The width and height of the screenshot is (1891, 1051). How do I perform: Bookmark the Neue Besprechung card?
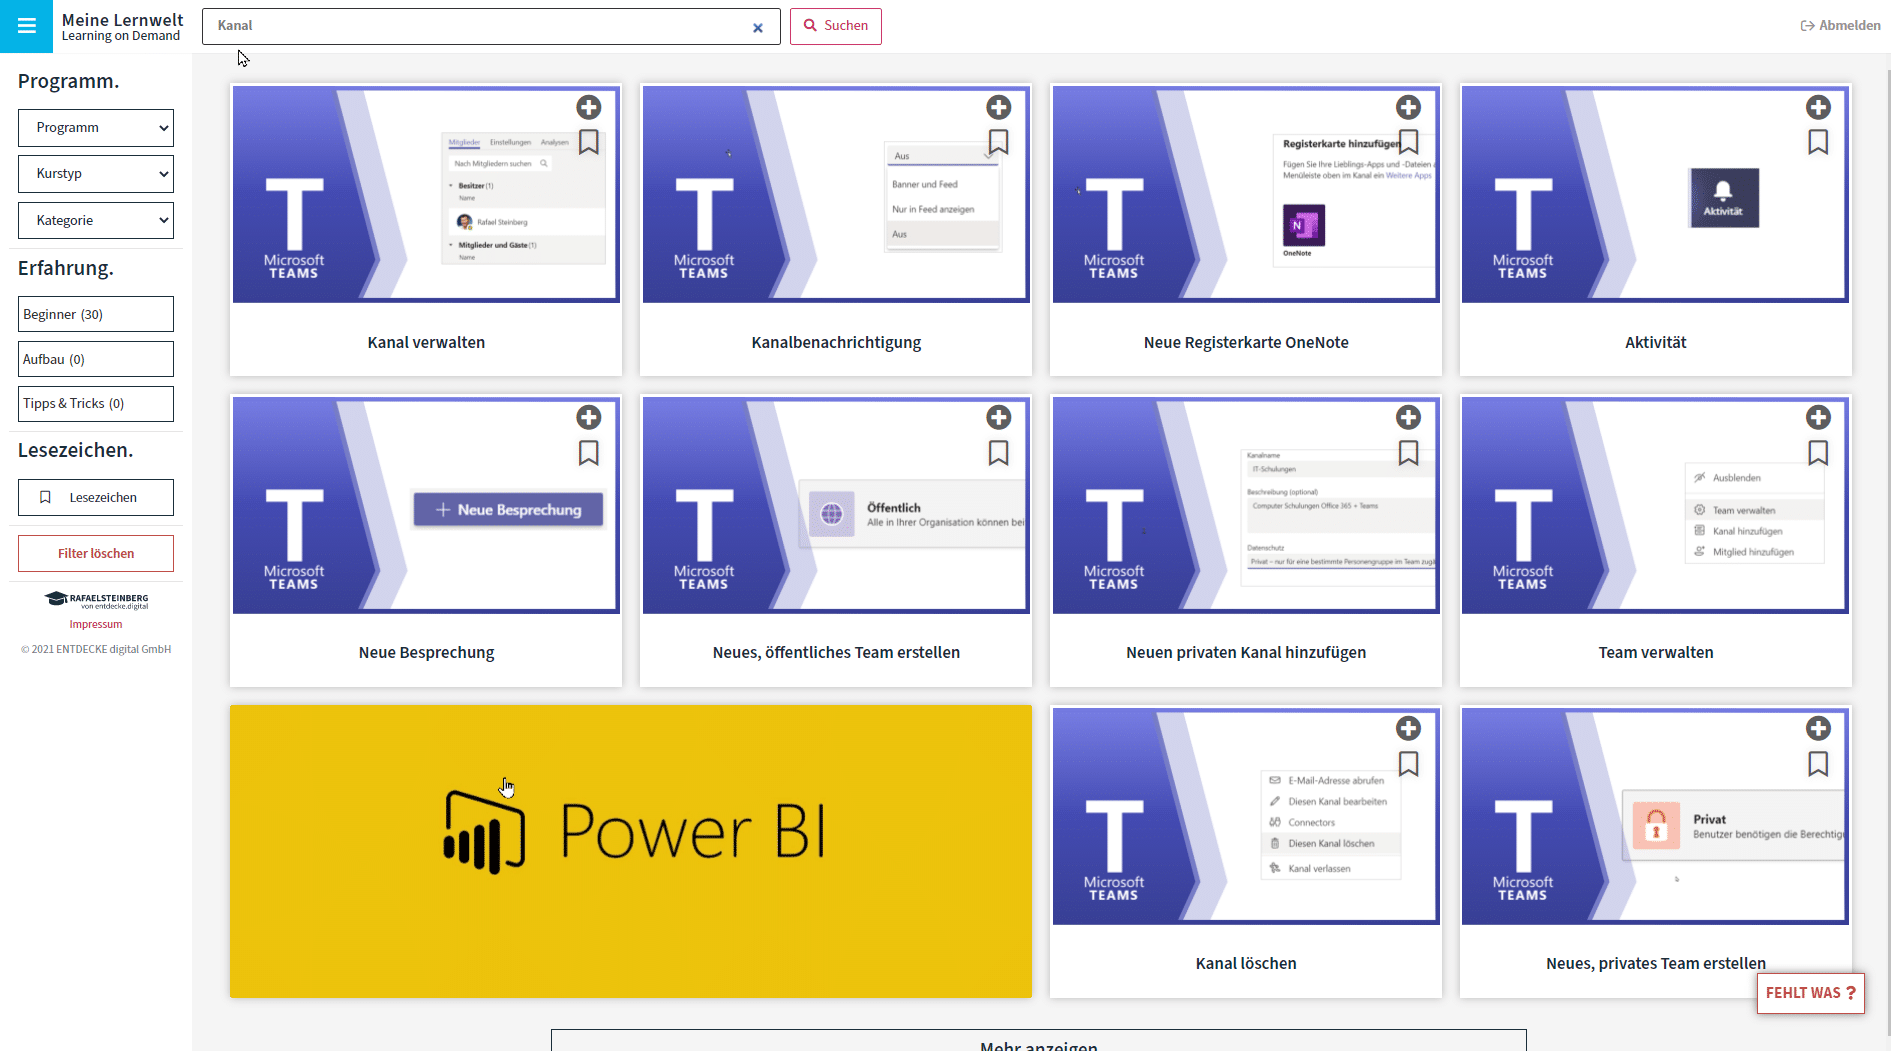click(589, 453)
